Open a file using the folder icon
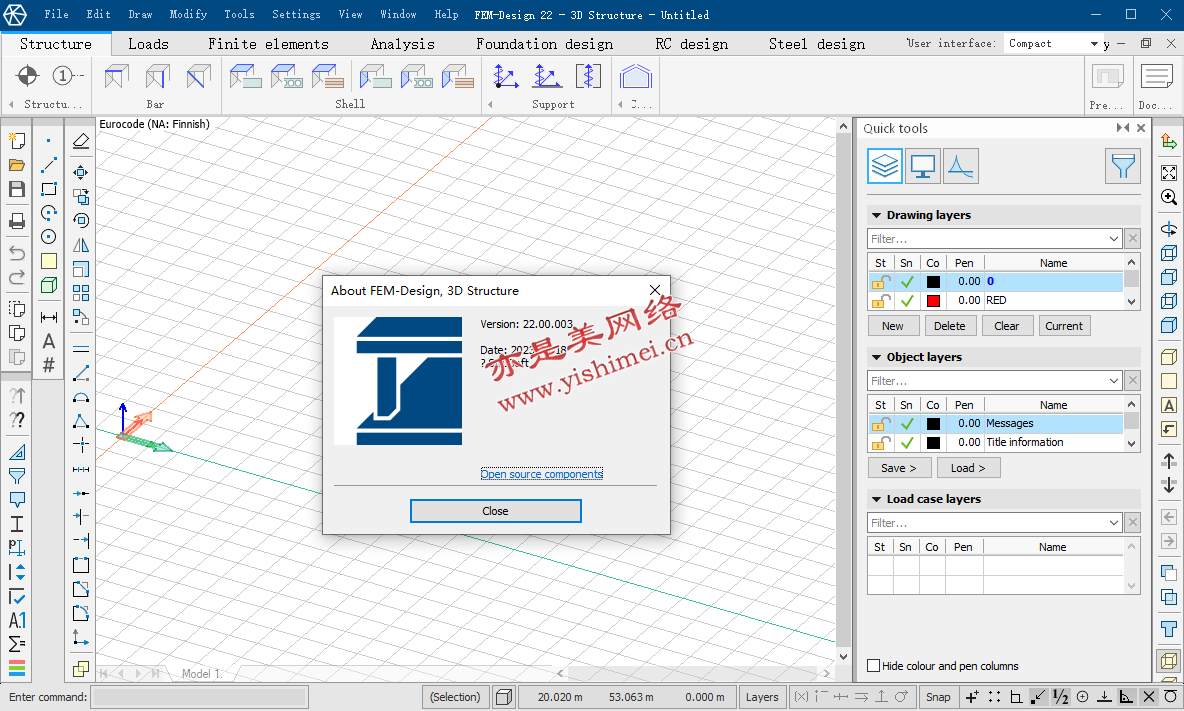 click(17, 165)
